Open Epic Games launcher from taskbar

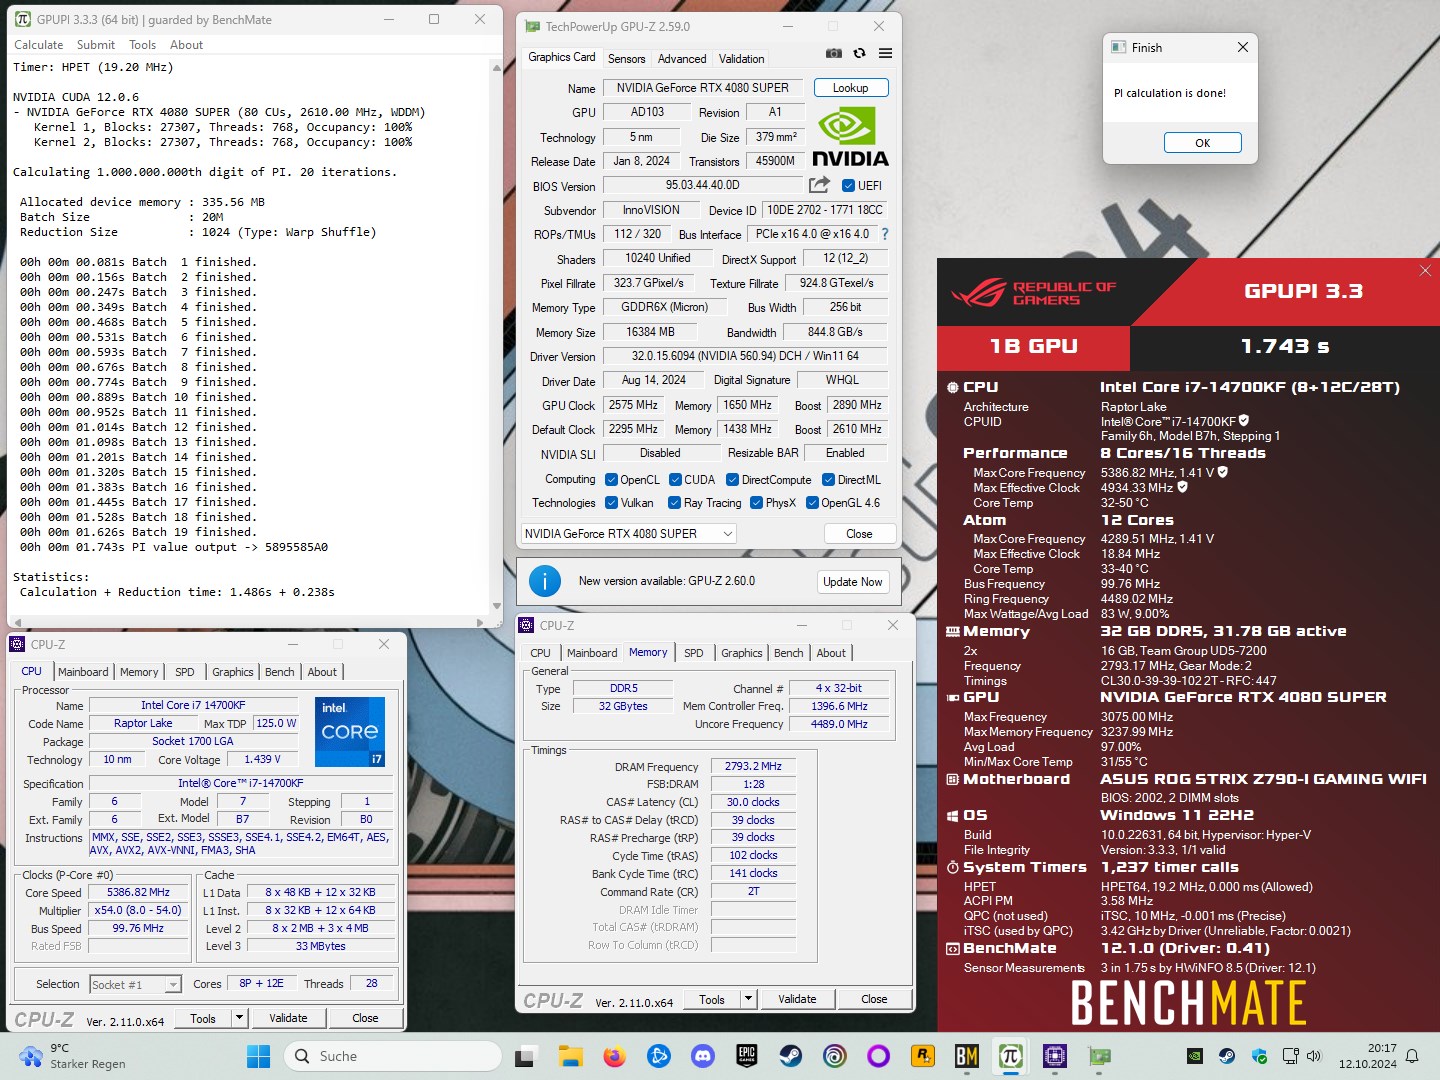tap(747, 1056)
